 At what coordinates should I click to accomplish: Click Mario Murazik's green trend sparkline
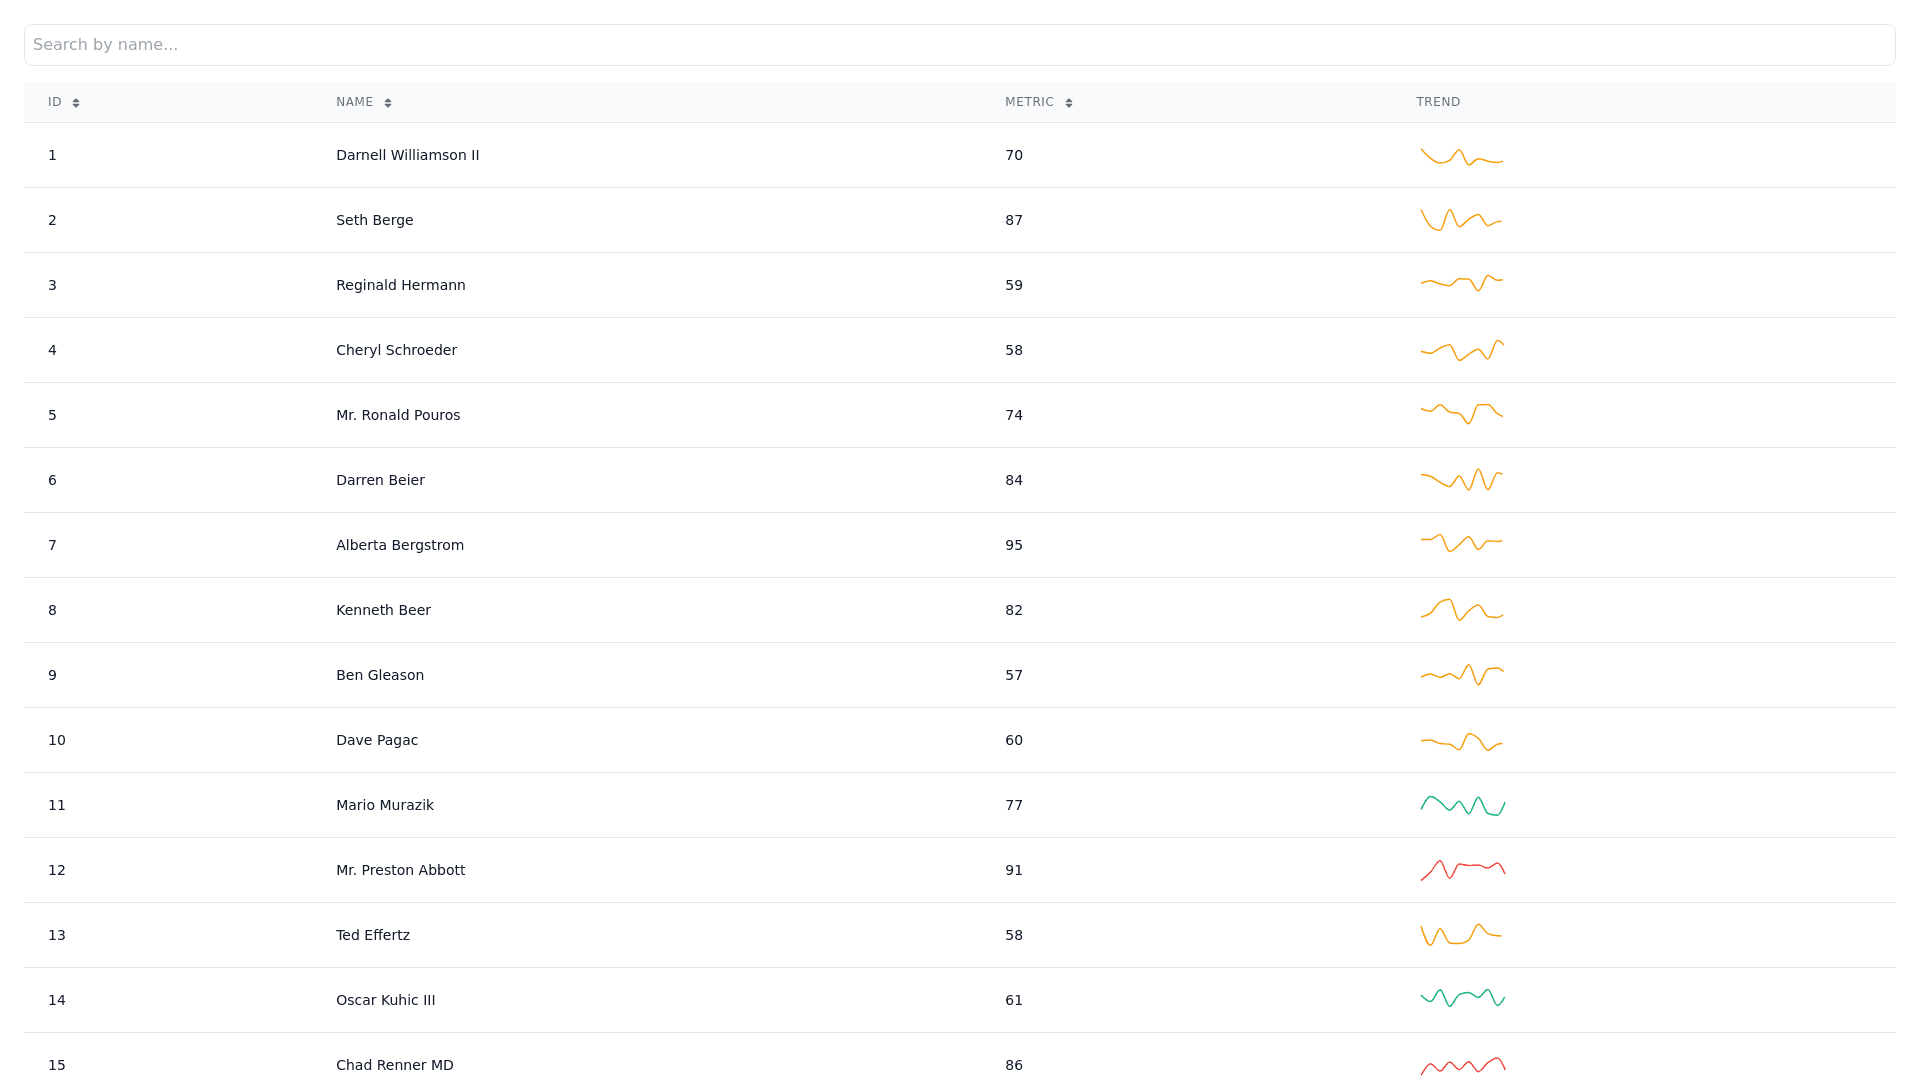point(1462,805)
